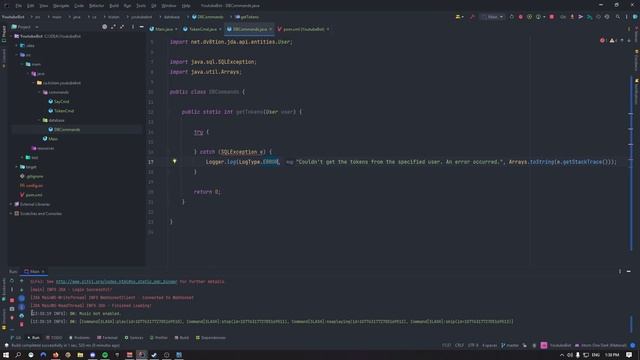Open the Profile run options dropdown arrow
Image resolution: width=640 pixels, height=360 pixels.
(544, 17)
